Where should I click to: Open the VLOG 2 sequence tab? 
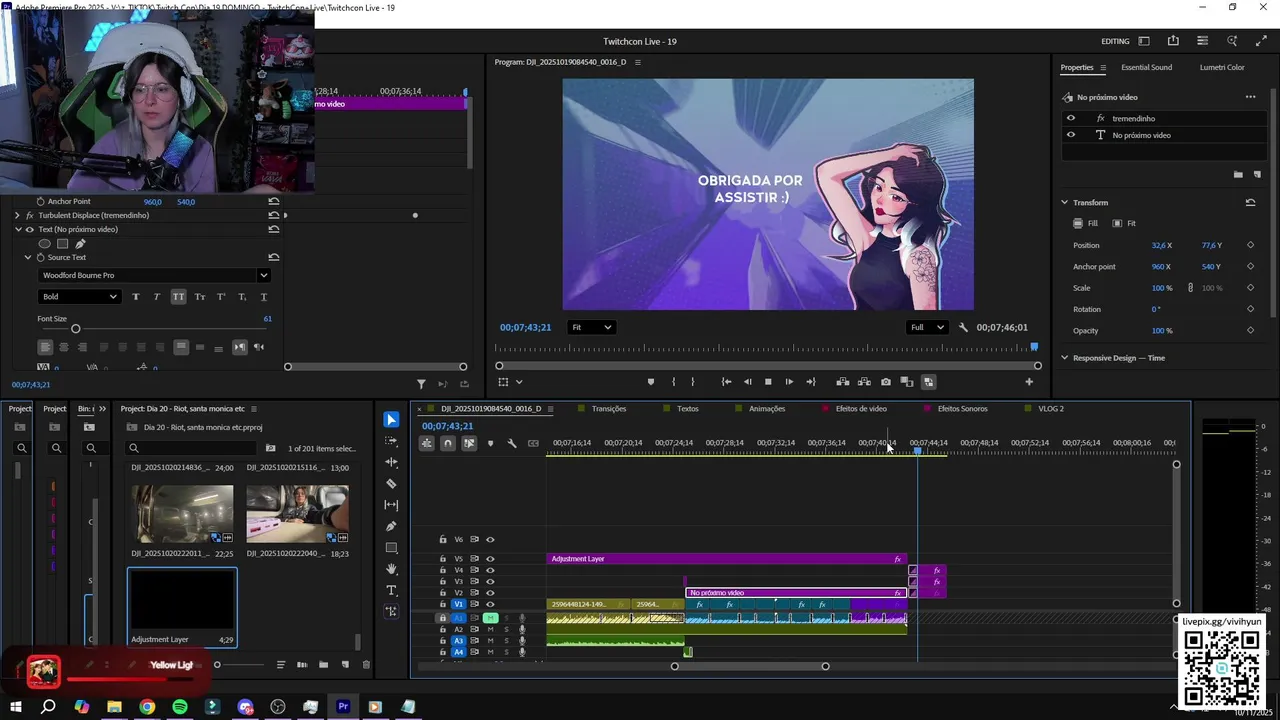click(1051, 409)
